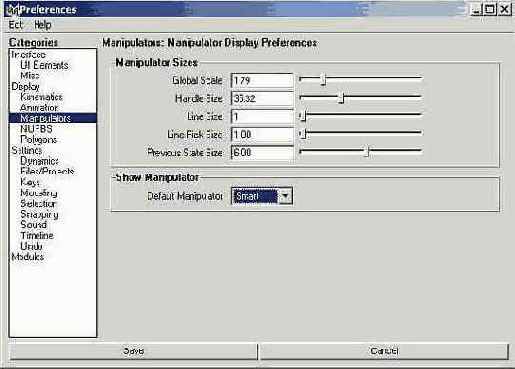The height and width of the screenshot is (369, 515).
Task: Click the Save button
Action: [x=133, y=351]
